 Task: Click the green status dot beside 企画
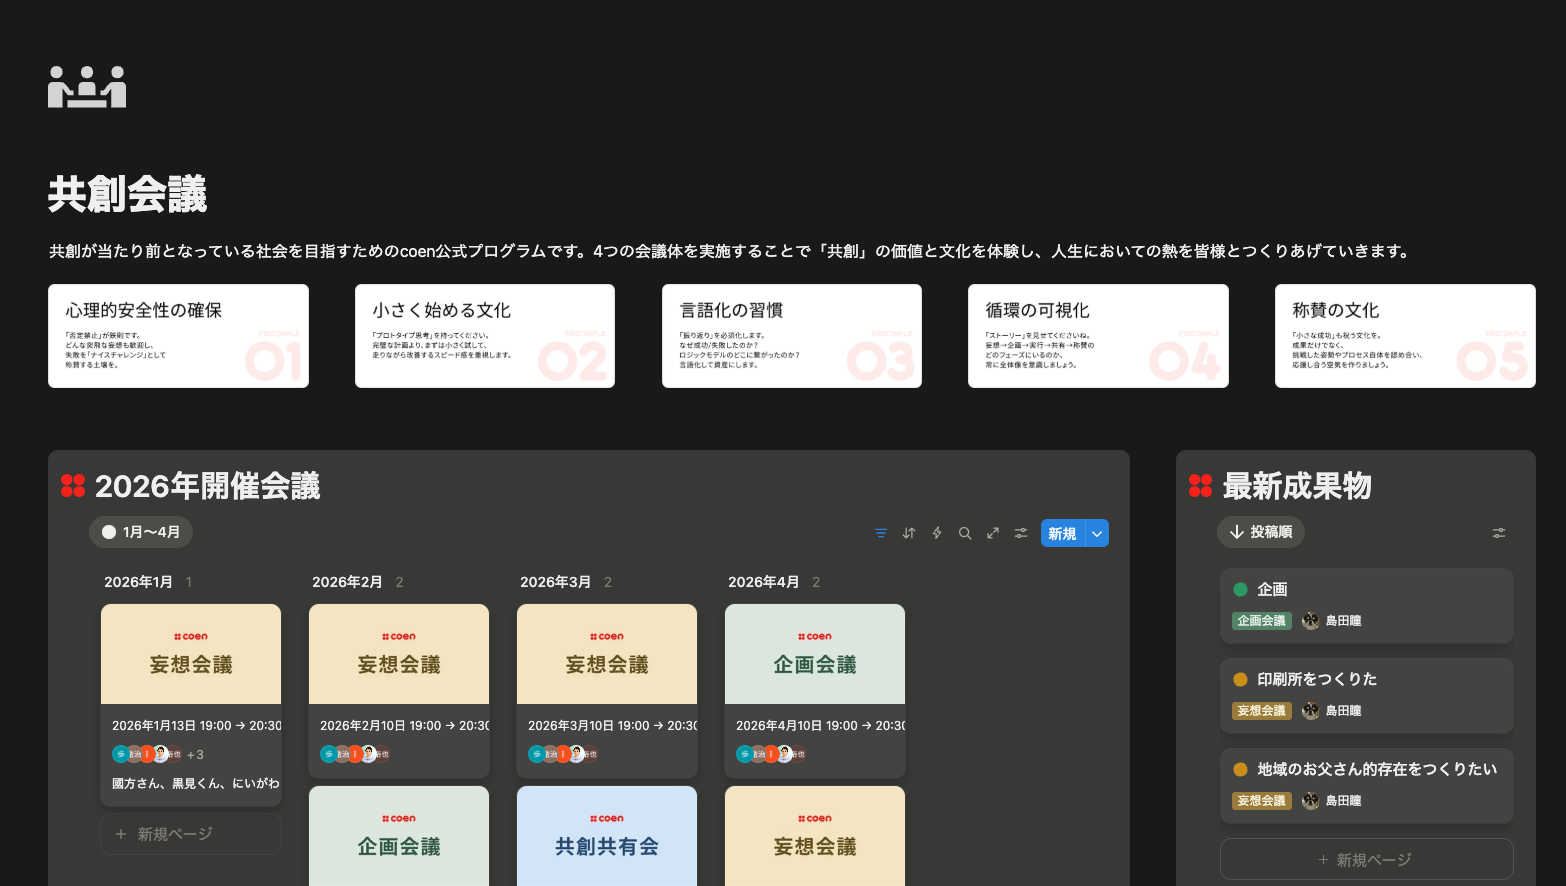point(1240,589)
